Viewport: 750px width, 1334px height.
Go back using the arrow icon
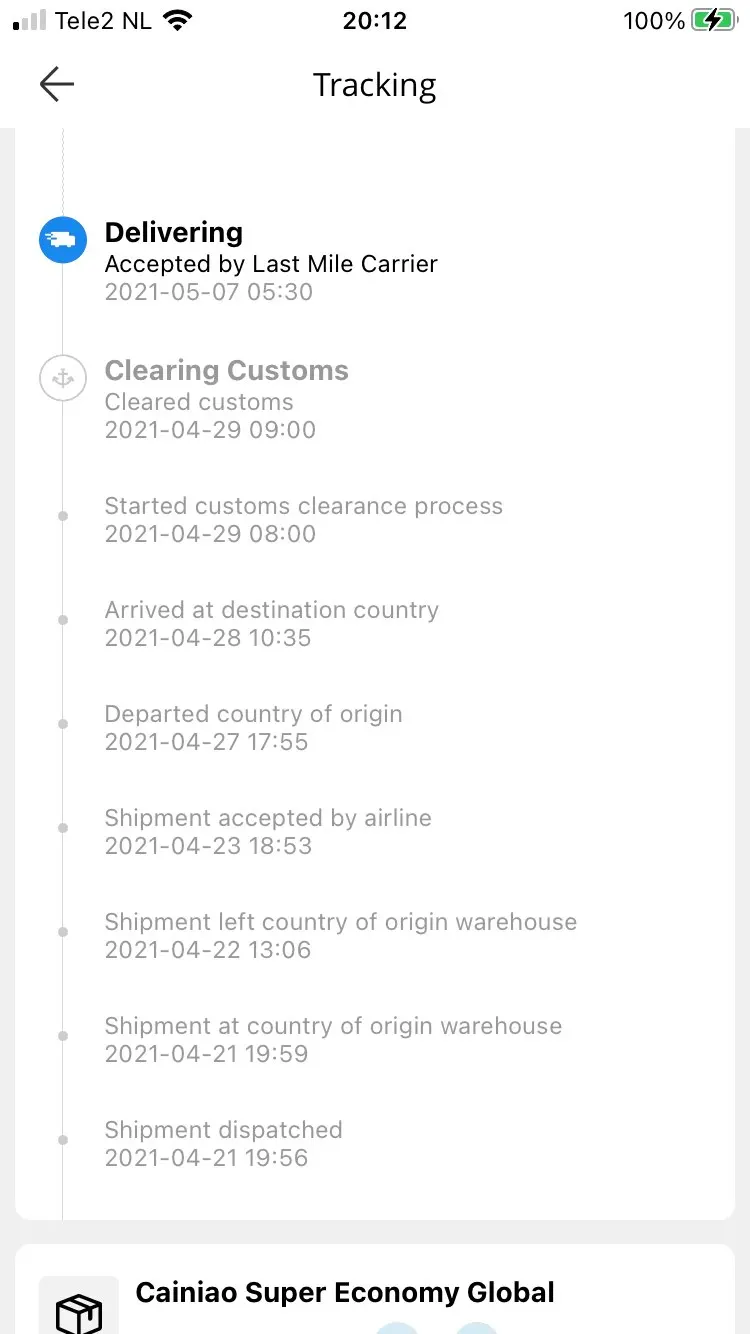[x=57, y=85]
